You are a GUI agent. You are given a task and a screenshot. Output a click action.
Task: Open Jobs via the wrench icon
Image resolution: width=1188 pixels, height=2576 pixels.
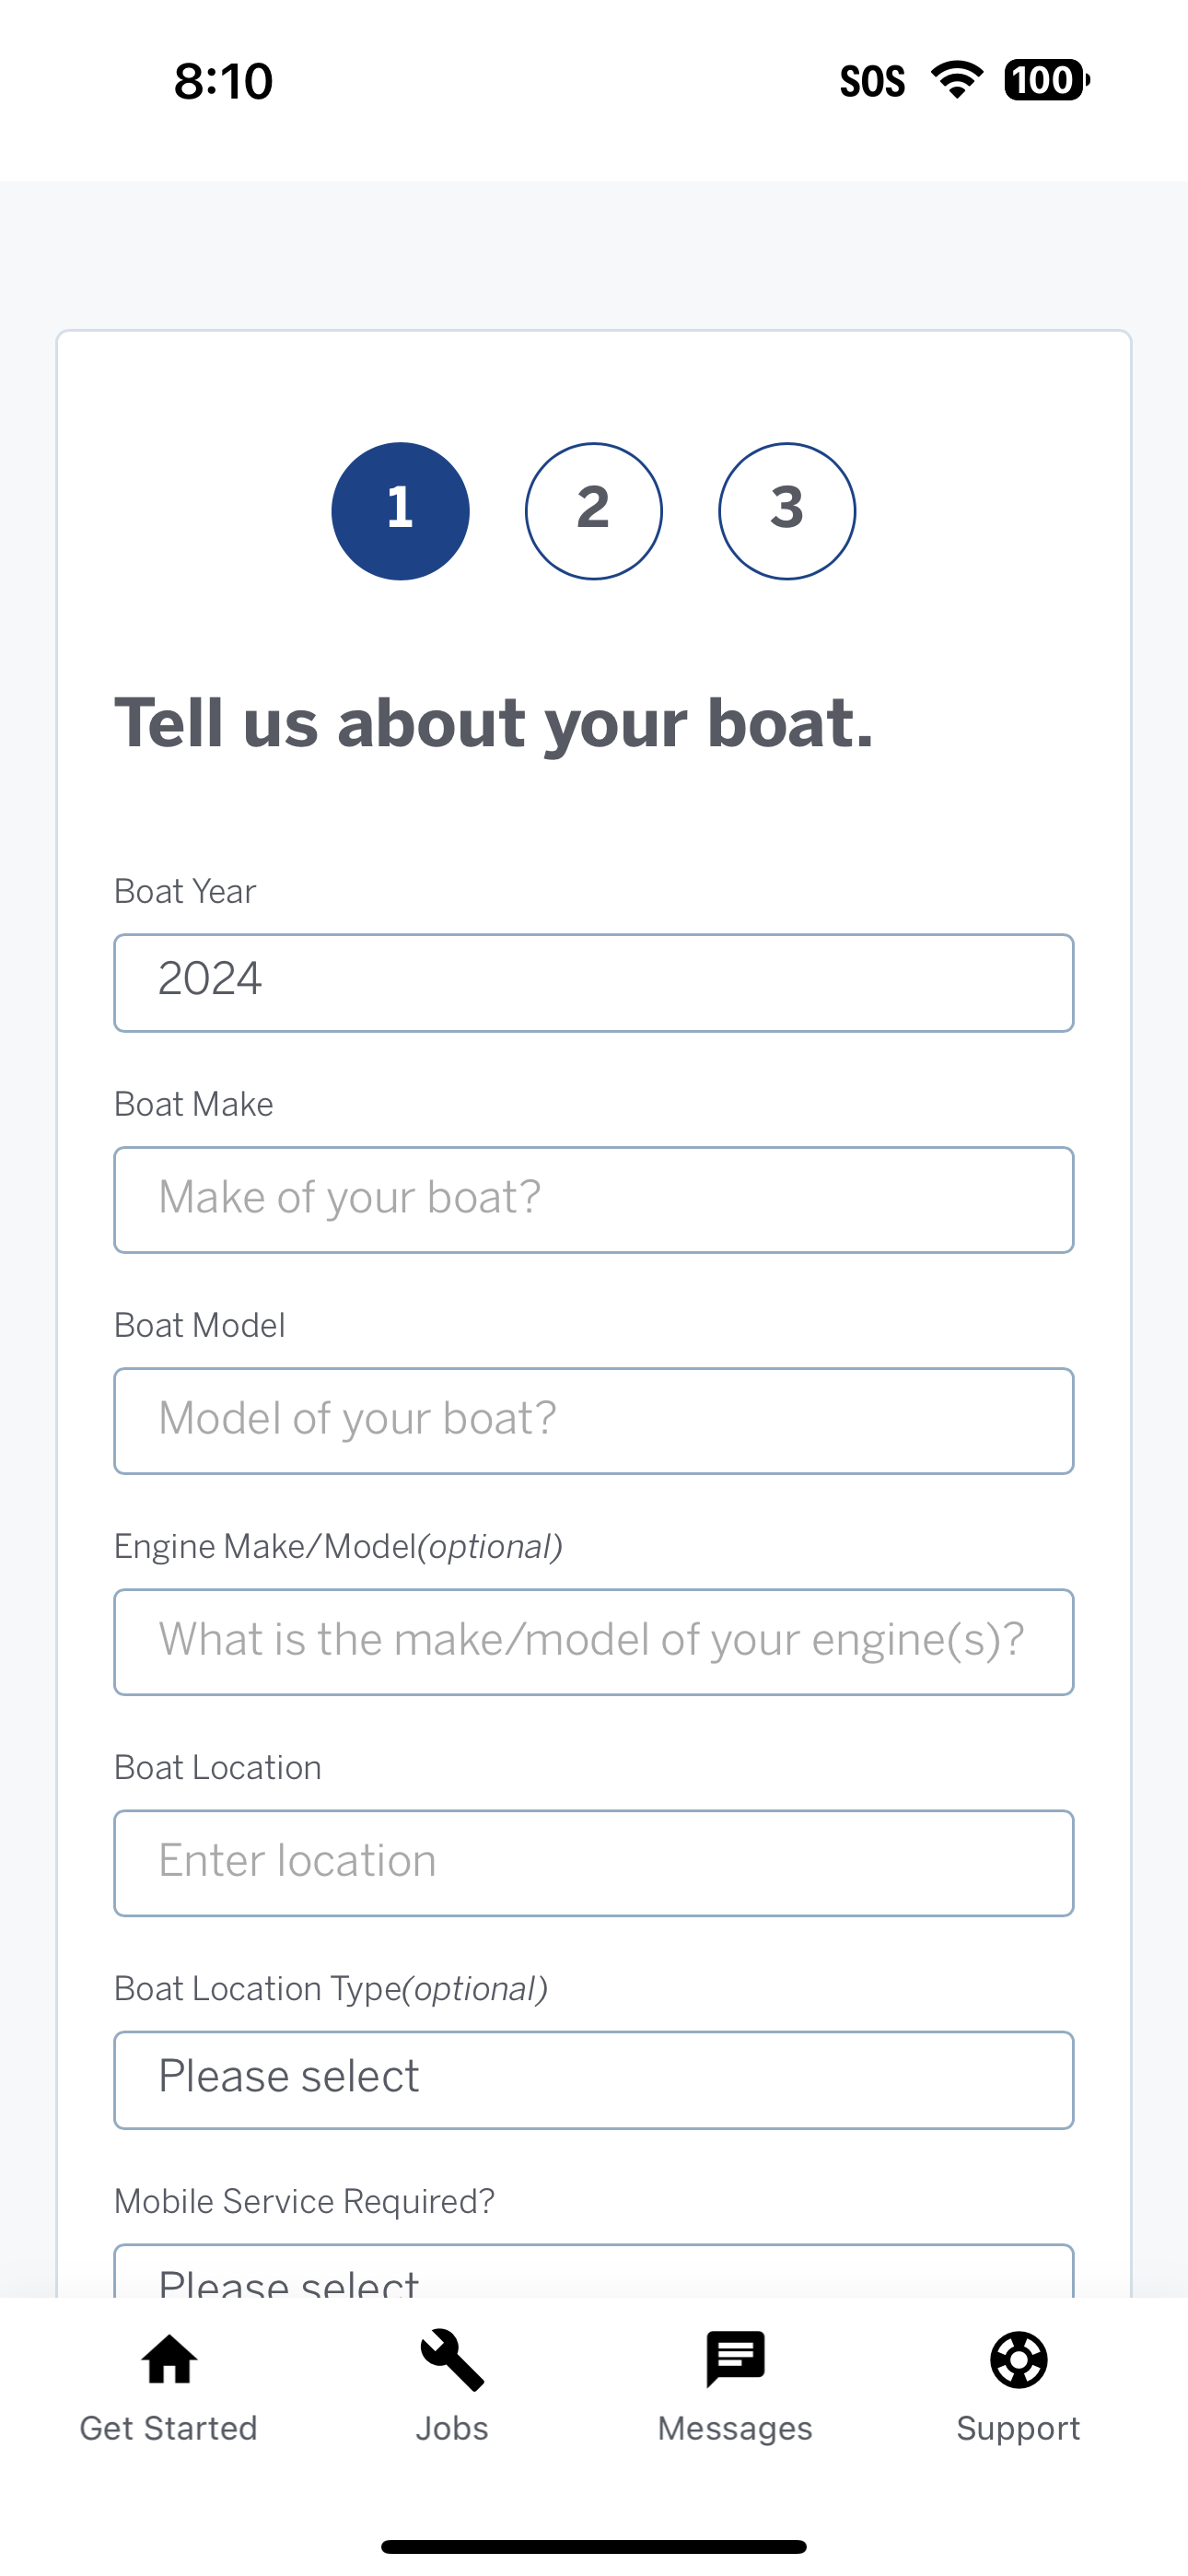(452, 2360)
